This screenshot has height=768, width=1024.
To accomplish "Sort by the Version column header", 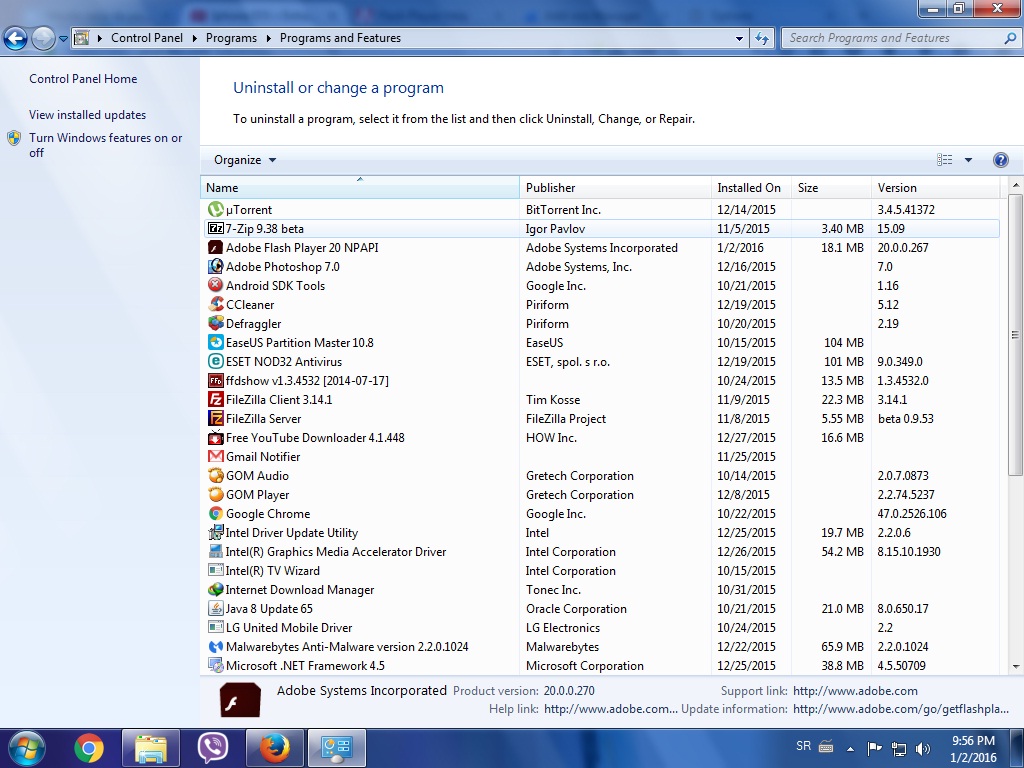I will 935,187.
